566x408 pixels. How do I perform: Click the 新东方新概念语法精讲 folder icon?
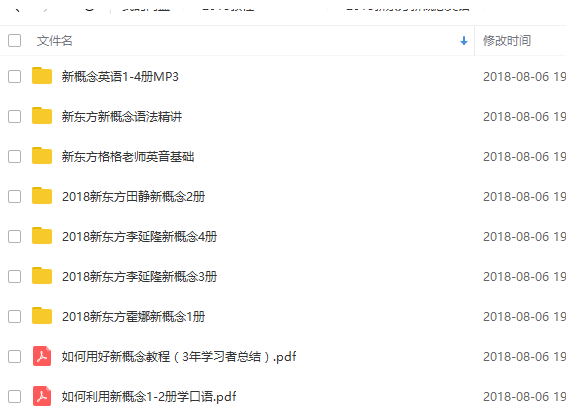click(42, 116)
